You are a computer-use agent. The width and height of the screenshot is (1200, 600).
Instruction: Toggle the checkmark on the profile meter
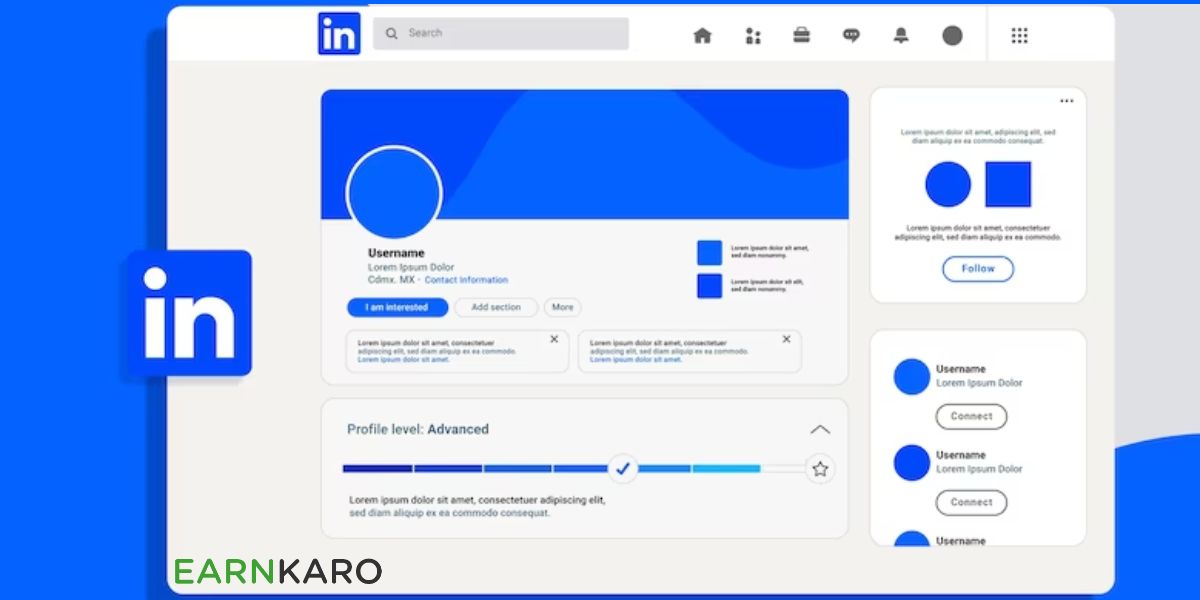point(622,467)
